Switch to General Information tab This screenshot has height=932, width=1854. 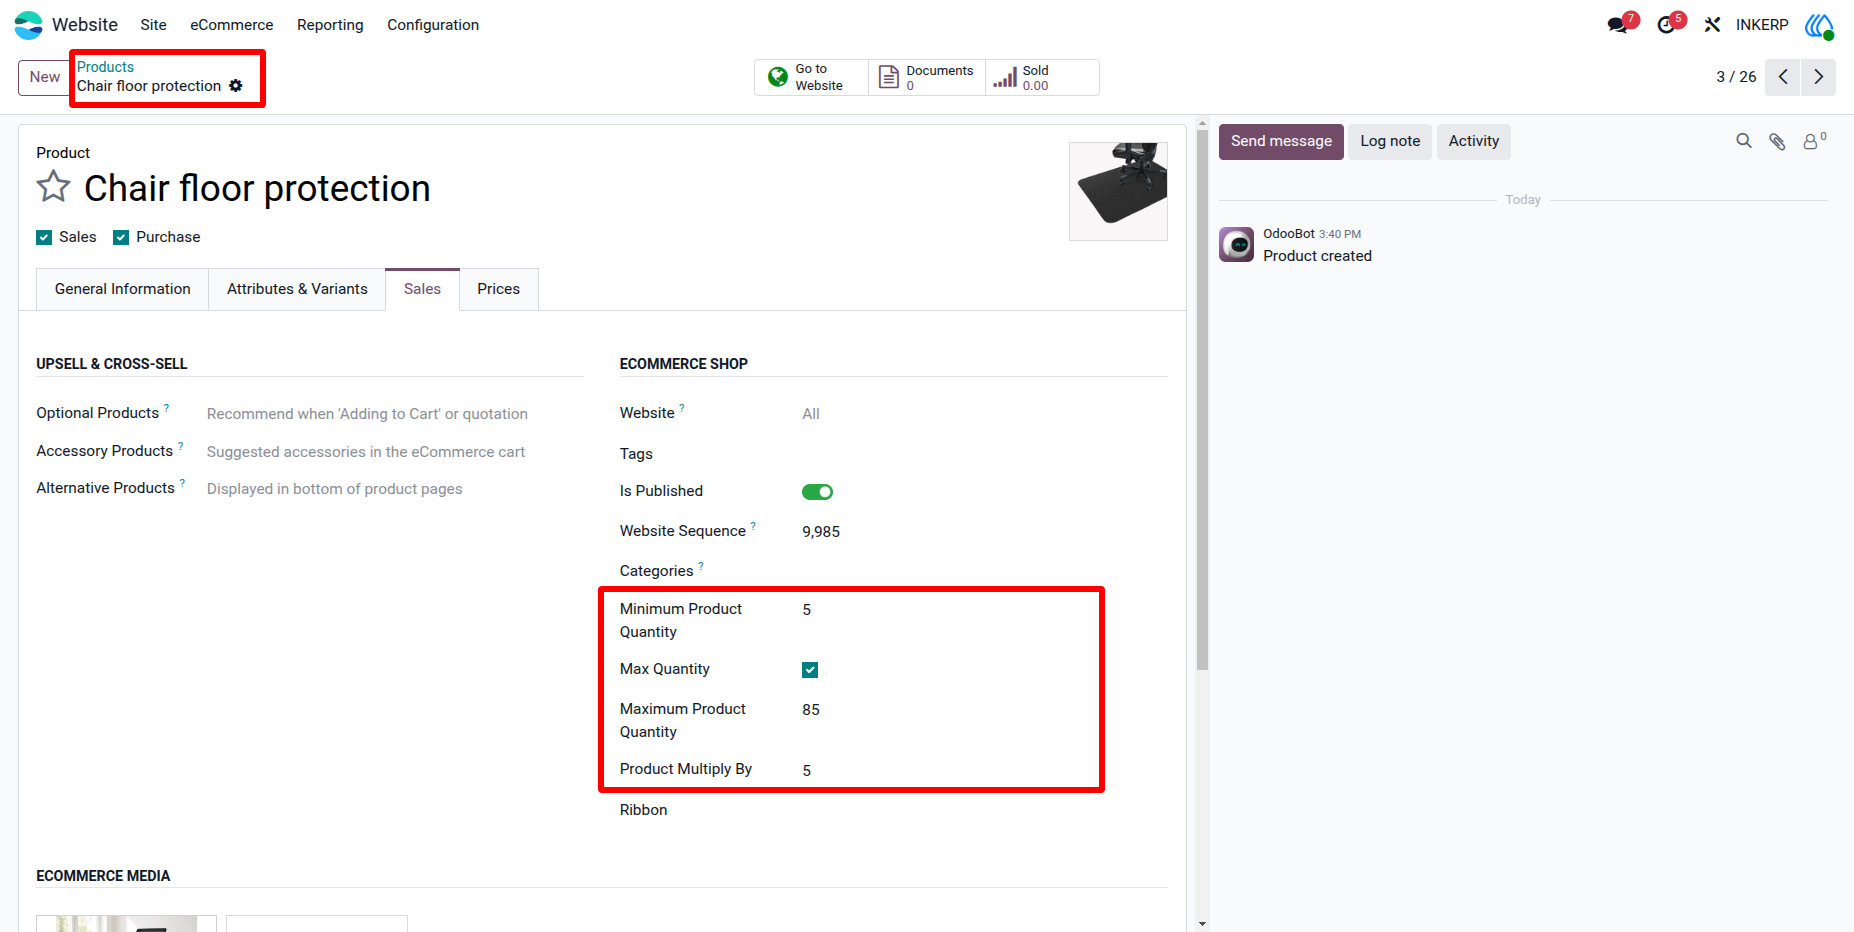coord(123,289)
